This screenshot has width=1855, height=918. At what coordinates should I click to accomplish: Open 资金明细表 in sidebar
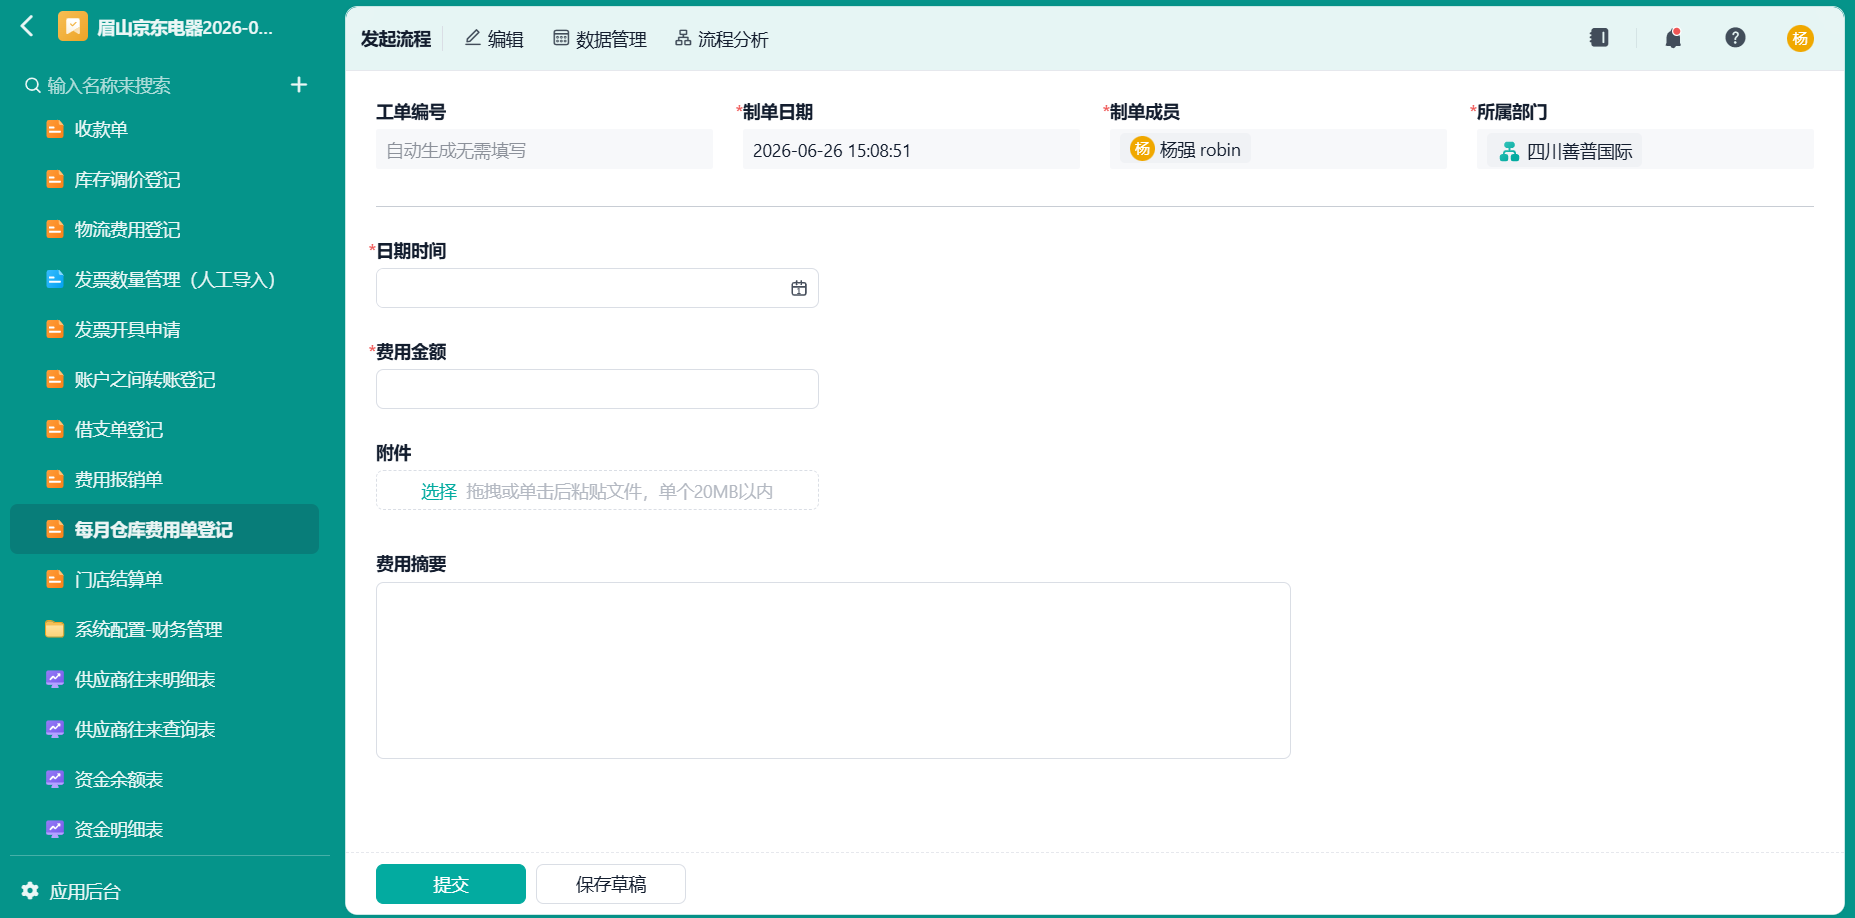(x=165, y=829)
